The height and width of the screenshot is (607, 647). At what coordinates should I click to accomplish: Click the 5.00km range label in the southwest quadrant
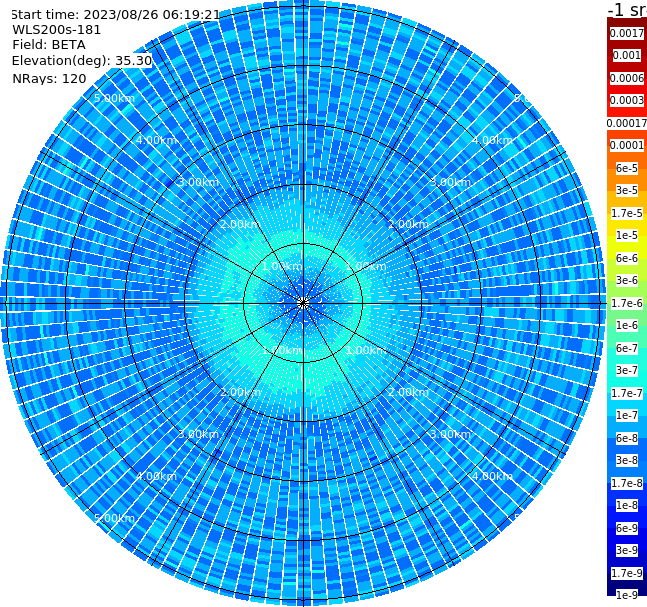pyautogui.click(x=114, y=518)
